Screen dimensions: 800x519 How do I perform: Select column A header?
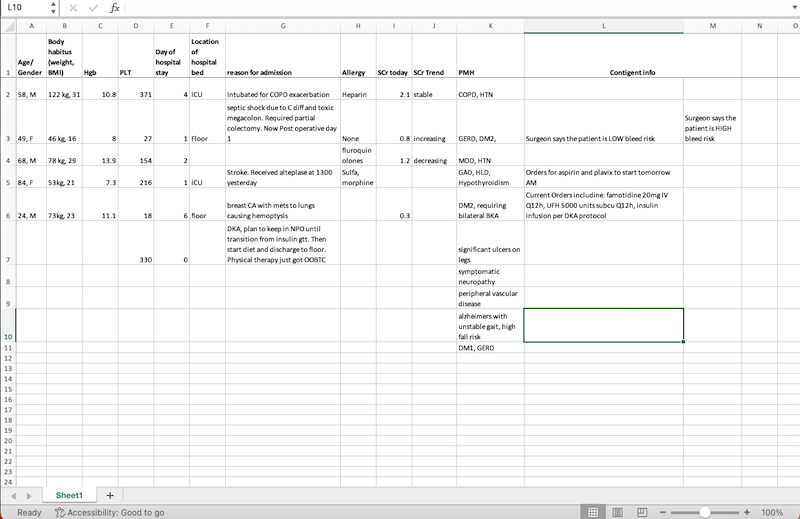click(x=31, y=26)
